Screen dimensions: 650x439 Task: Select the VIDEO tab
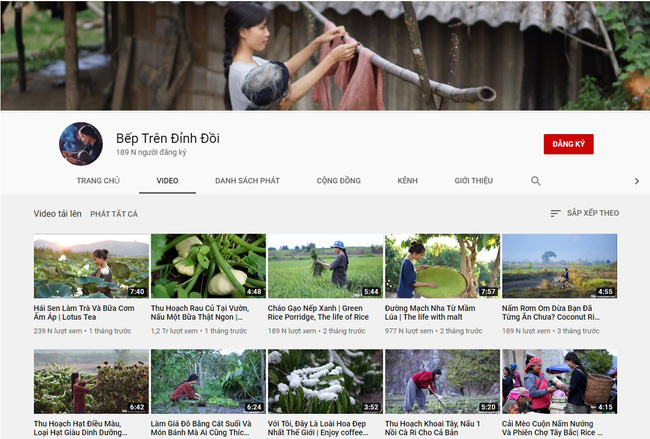pyautogui.click(x=167, y=181)
